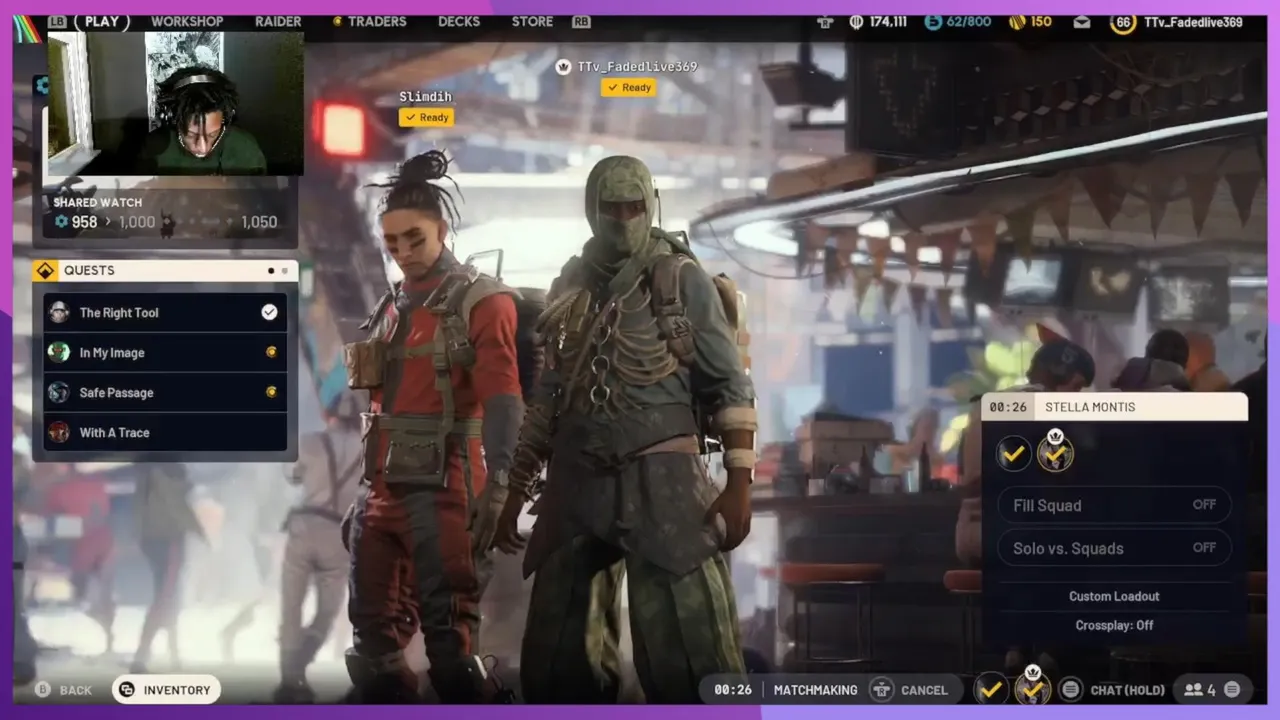
Task: Click first ready checkmark avatar in bottom bar
Action: tap(991, 689)
